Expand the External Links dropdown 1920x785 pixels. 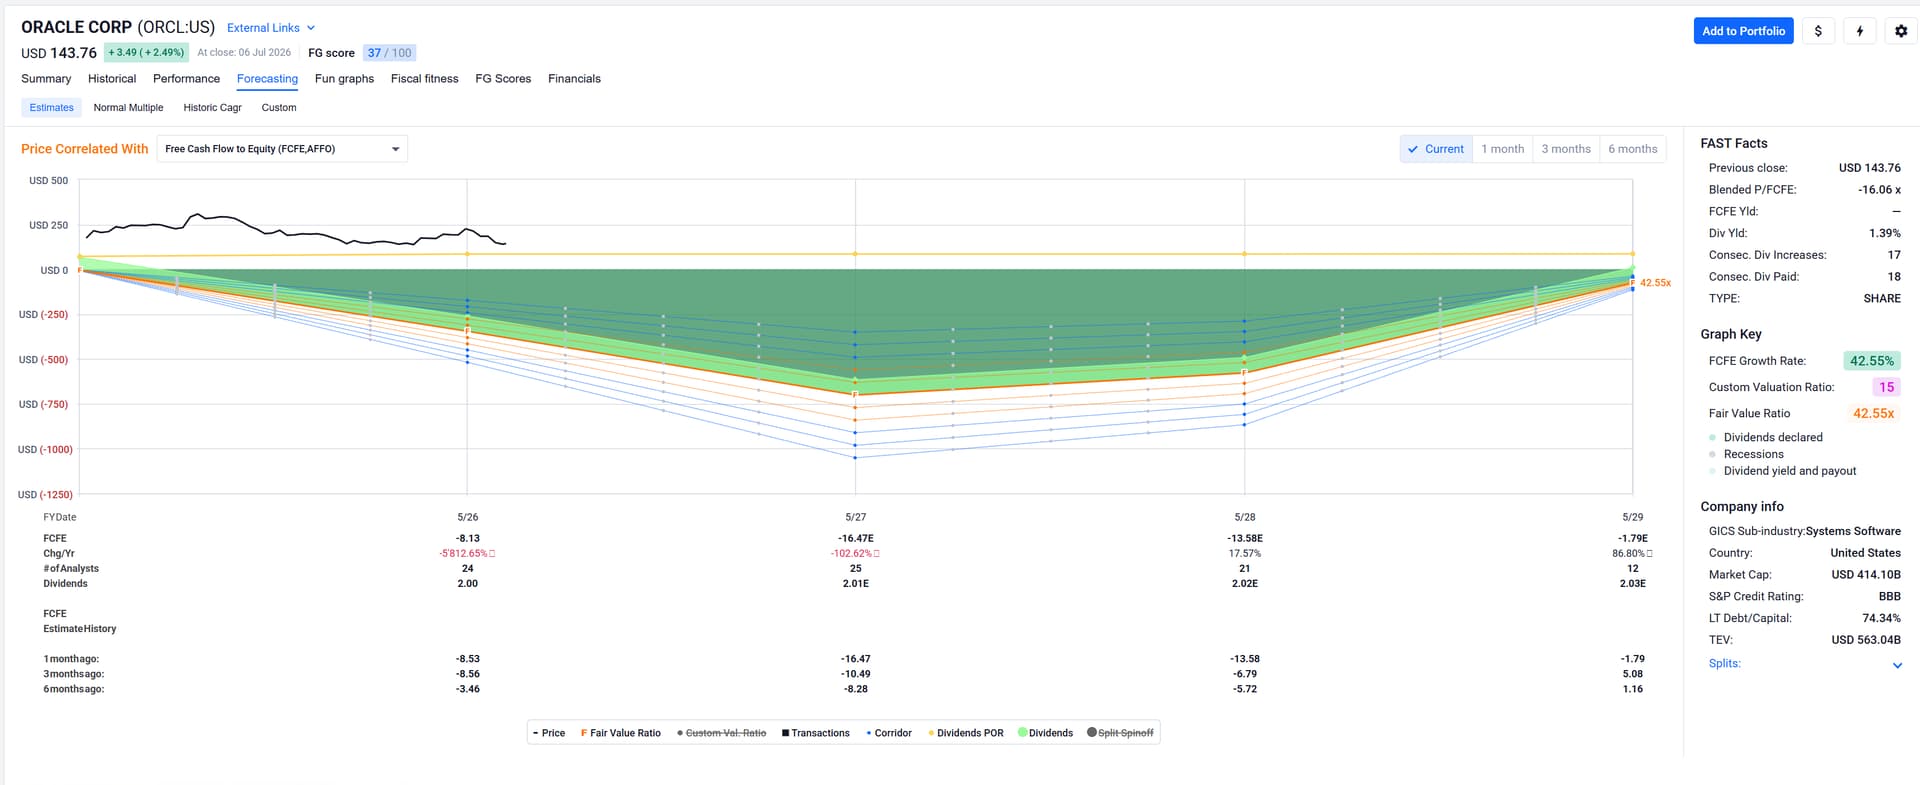(x=271, y=28)
